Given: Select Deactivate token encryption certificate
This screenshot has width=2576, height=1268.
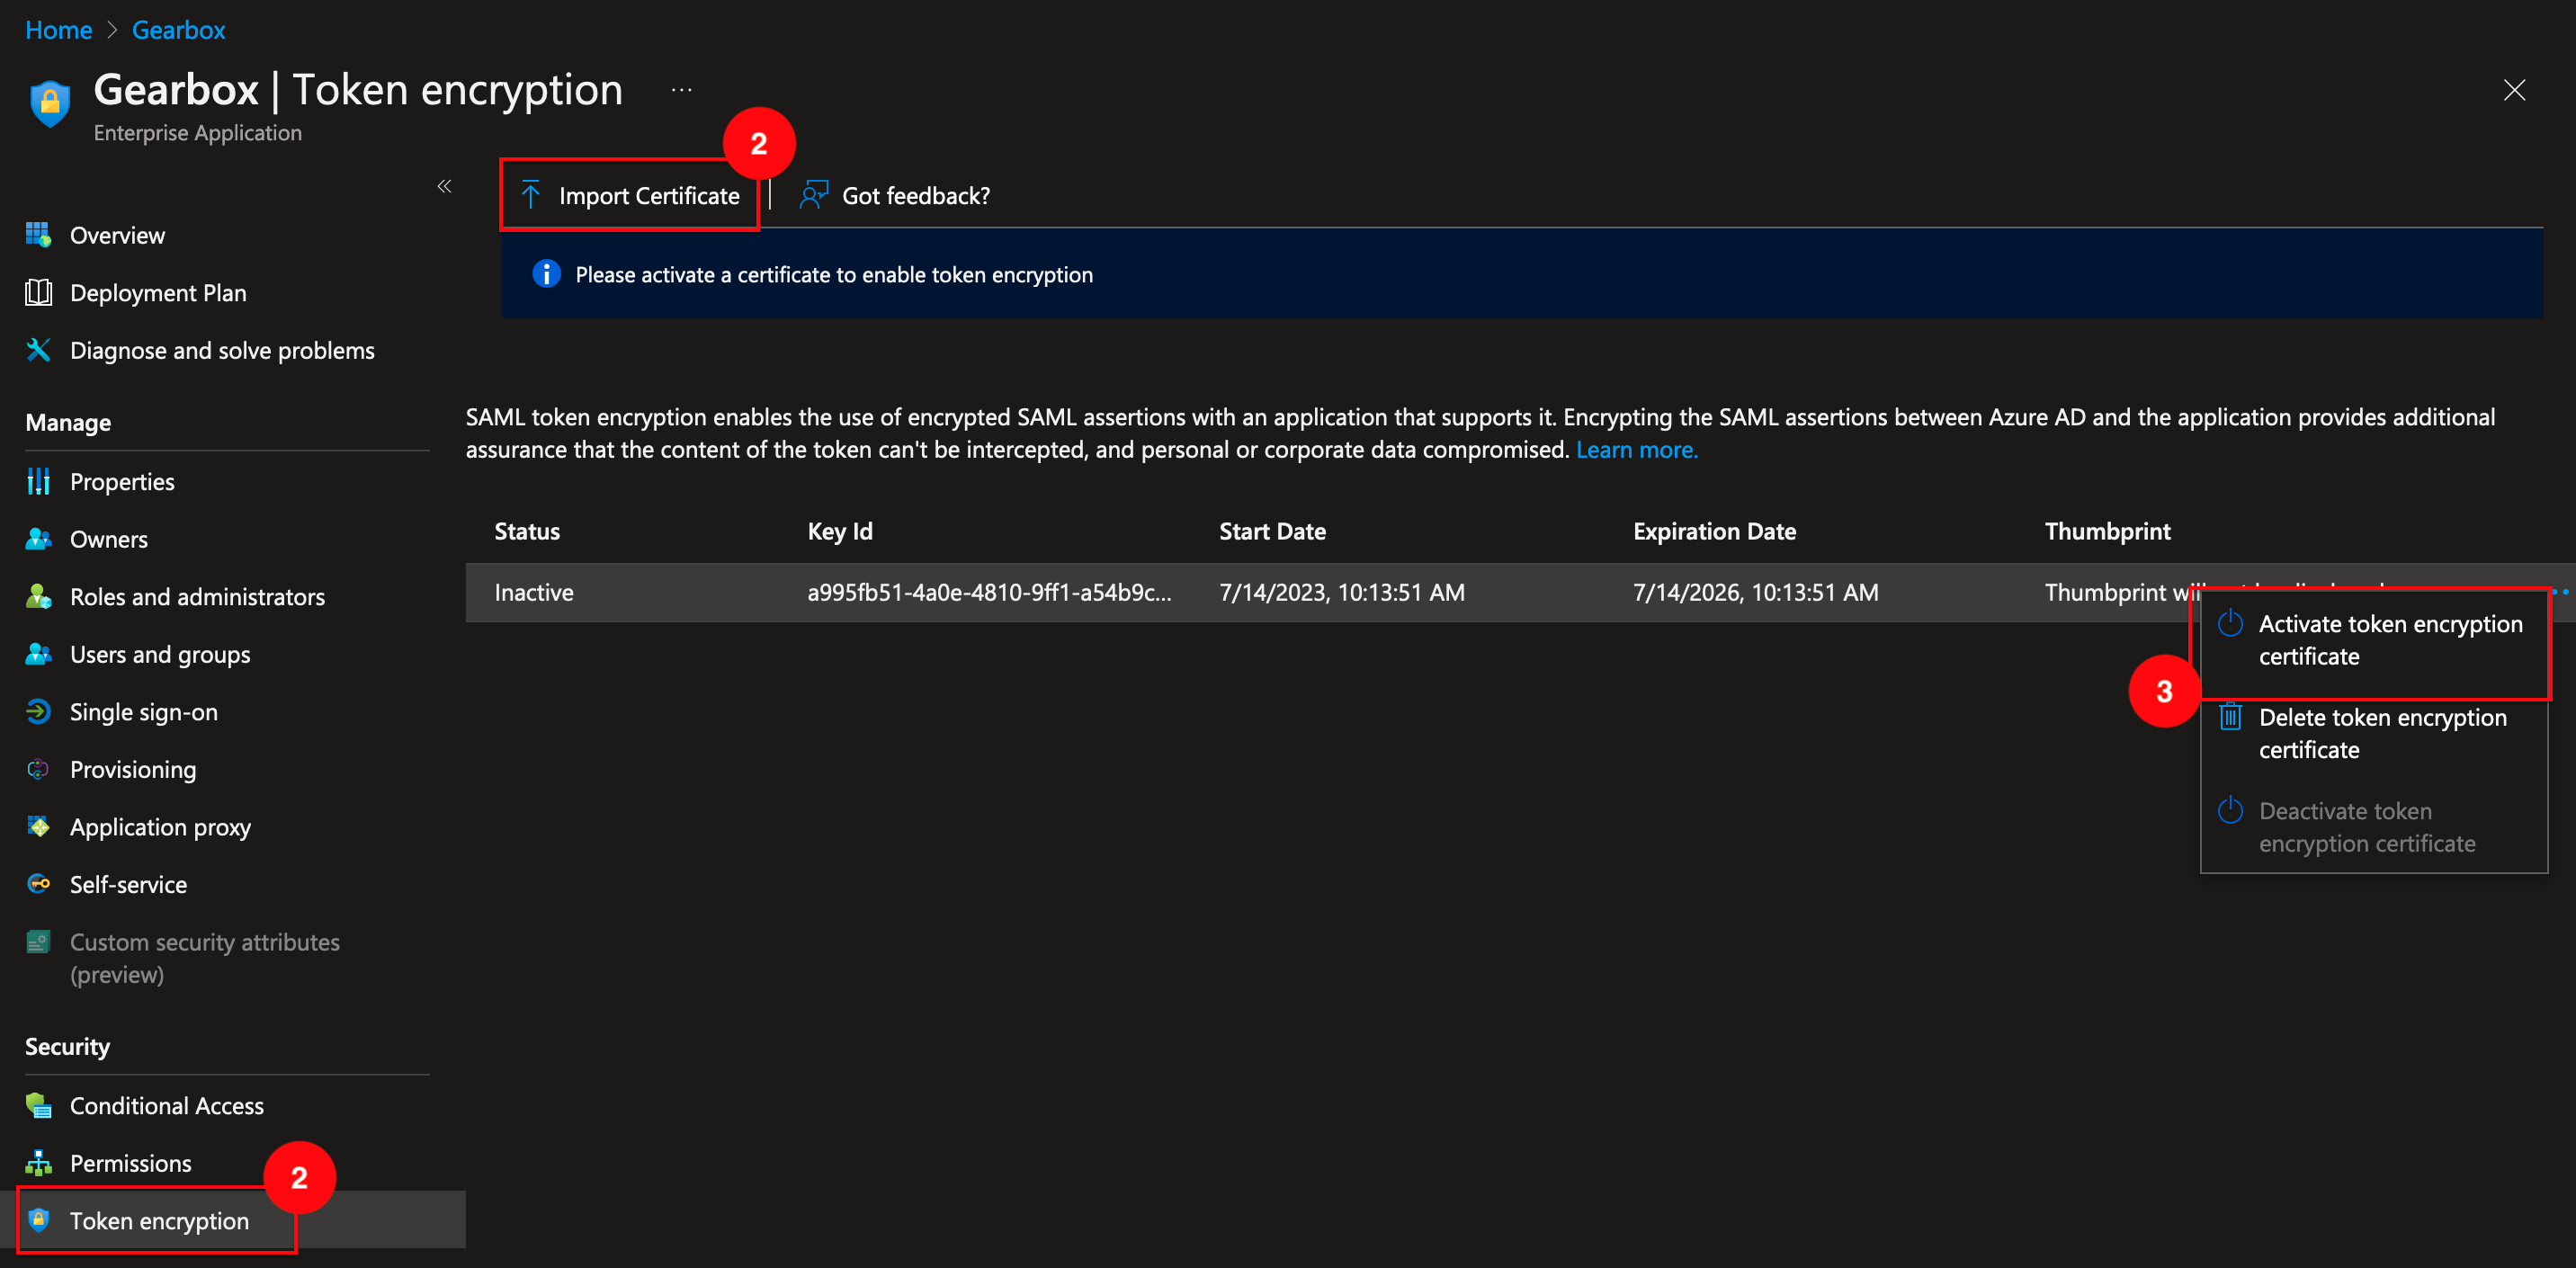Looking at the screenshot, I should click(2372, 827).
